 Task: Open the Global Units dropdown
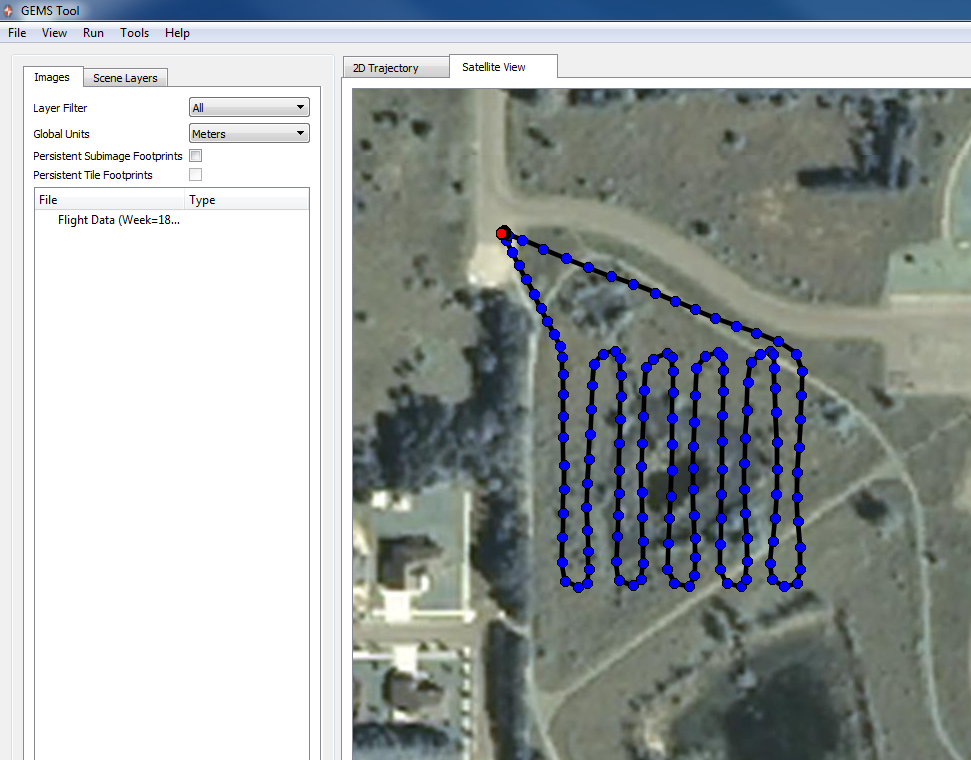pos(248,133)
